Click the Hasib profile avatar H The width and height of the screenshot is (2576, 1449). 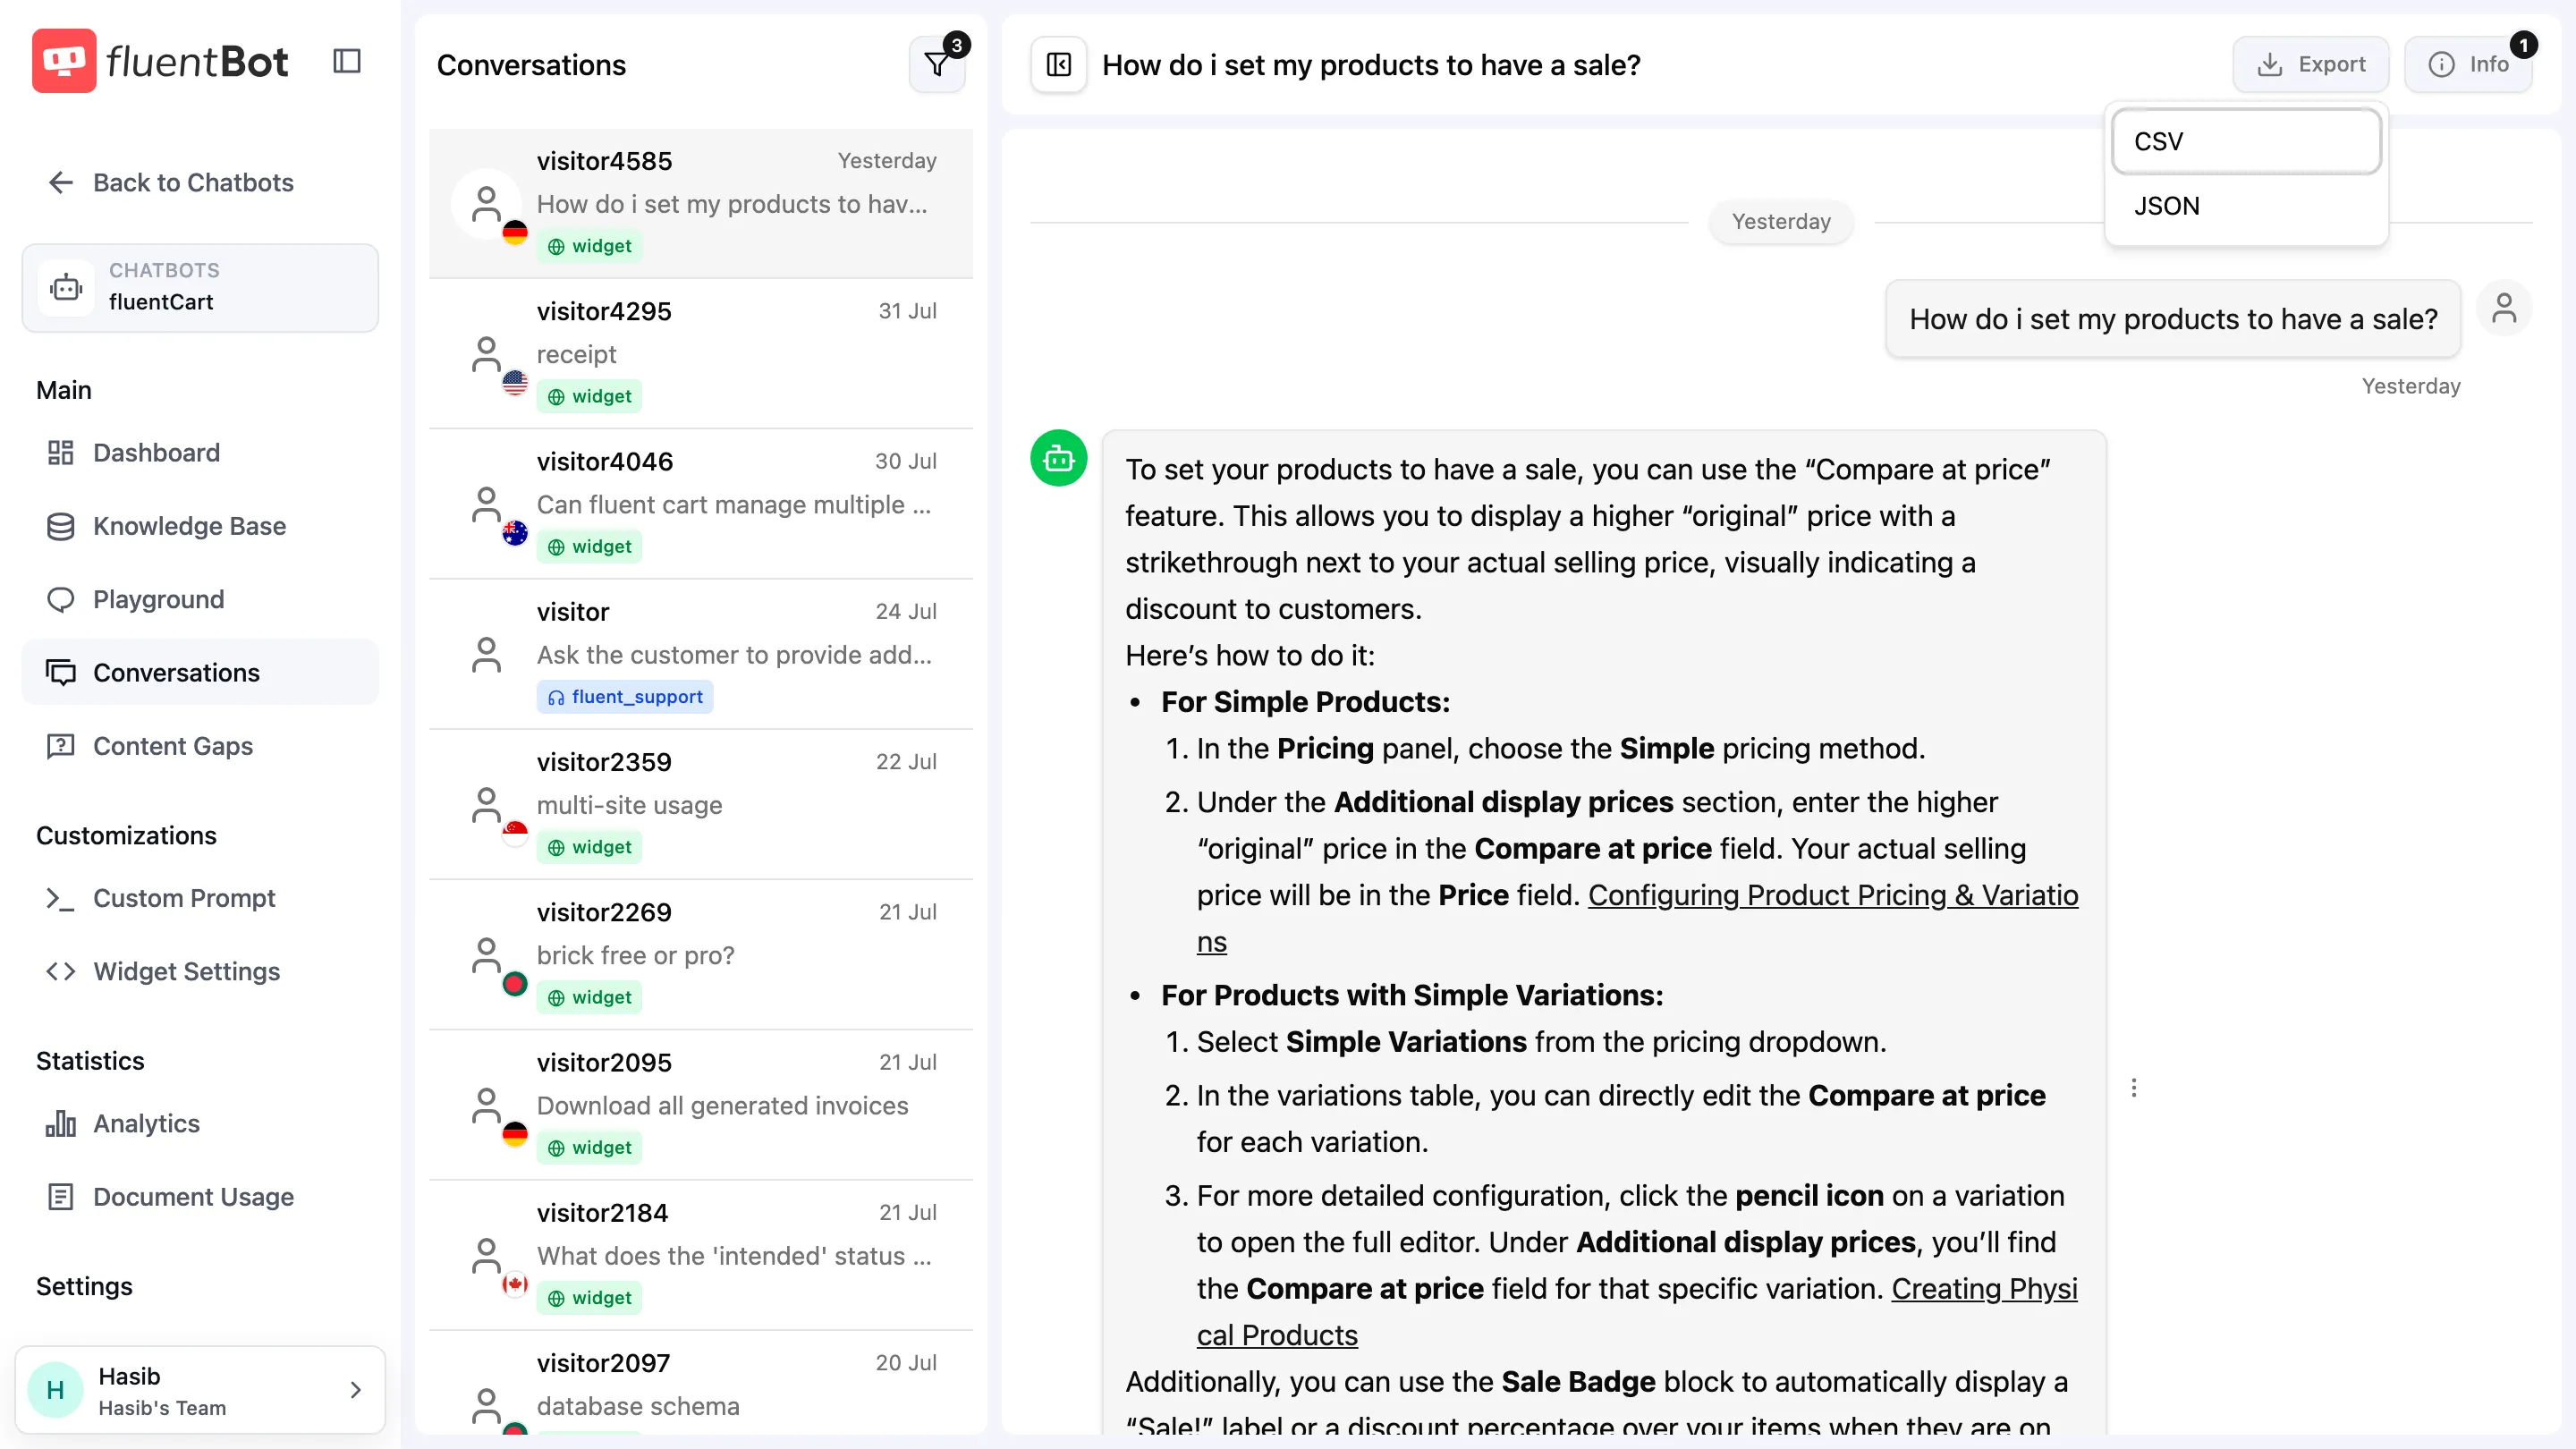[56, 1389]
